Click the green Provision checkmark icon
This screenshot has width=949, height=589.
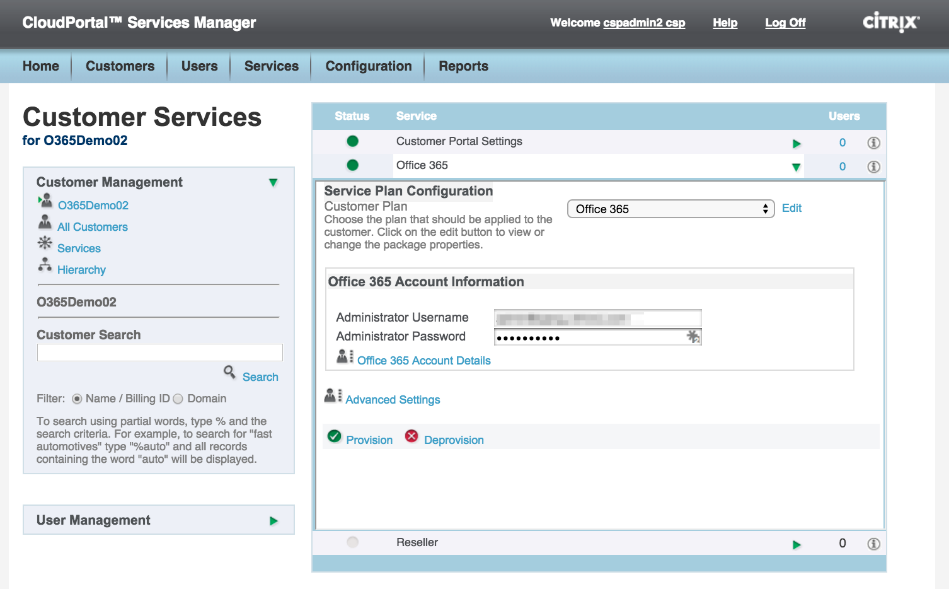(x=334, y=437)
